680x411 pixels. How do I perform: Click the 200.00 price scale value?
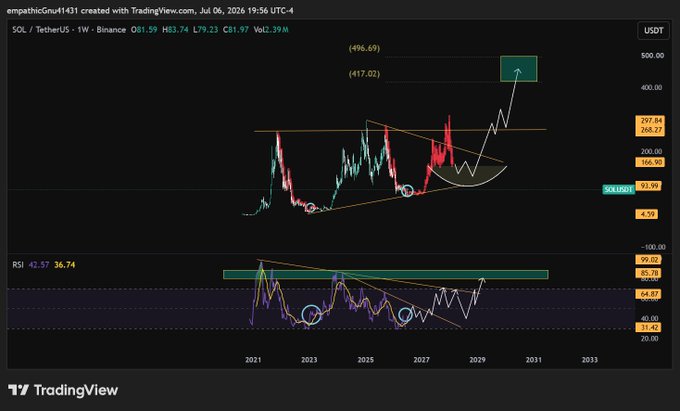[x=651, y=151]
